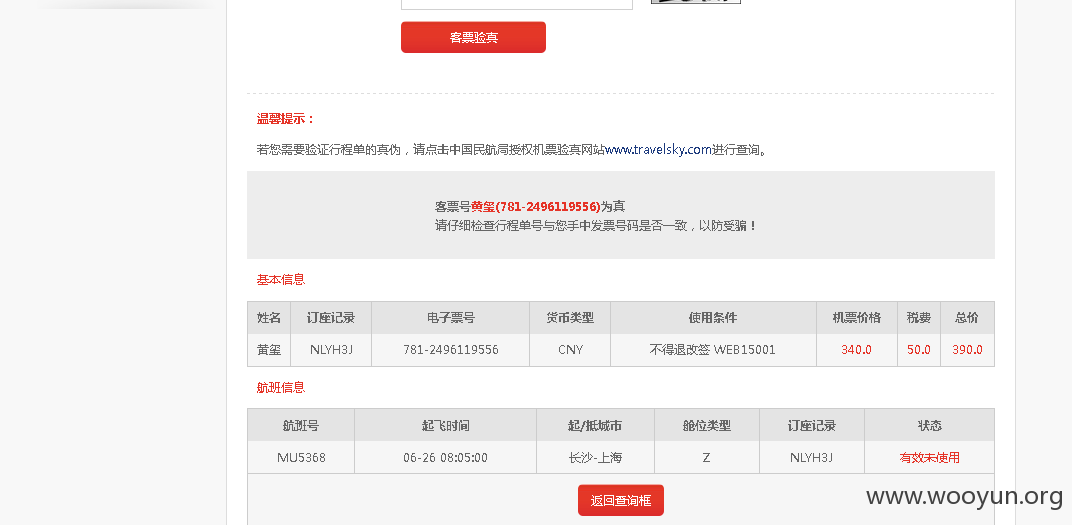Open the www.travelsky.com link
Screen dimensions: 1072x525
(658, 150)
